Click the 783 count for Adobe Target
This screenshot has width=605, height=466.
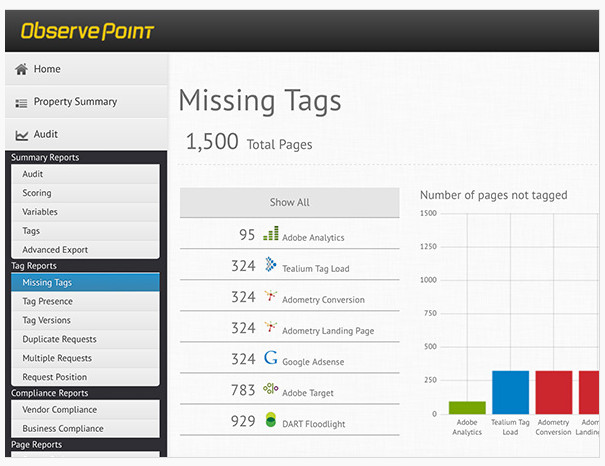(x=243, y=390)
